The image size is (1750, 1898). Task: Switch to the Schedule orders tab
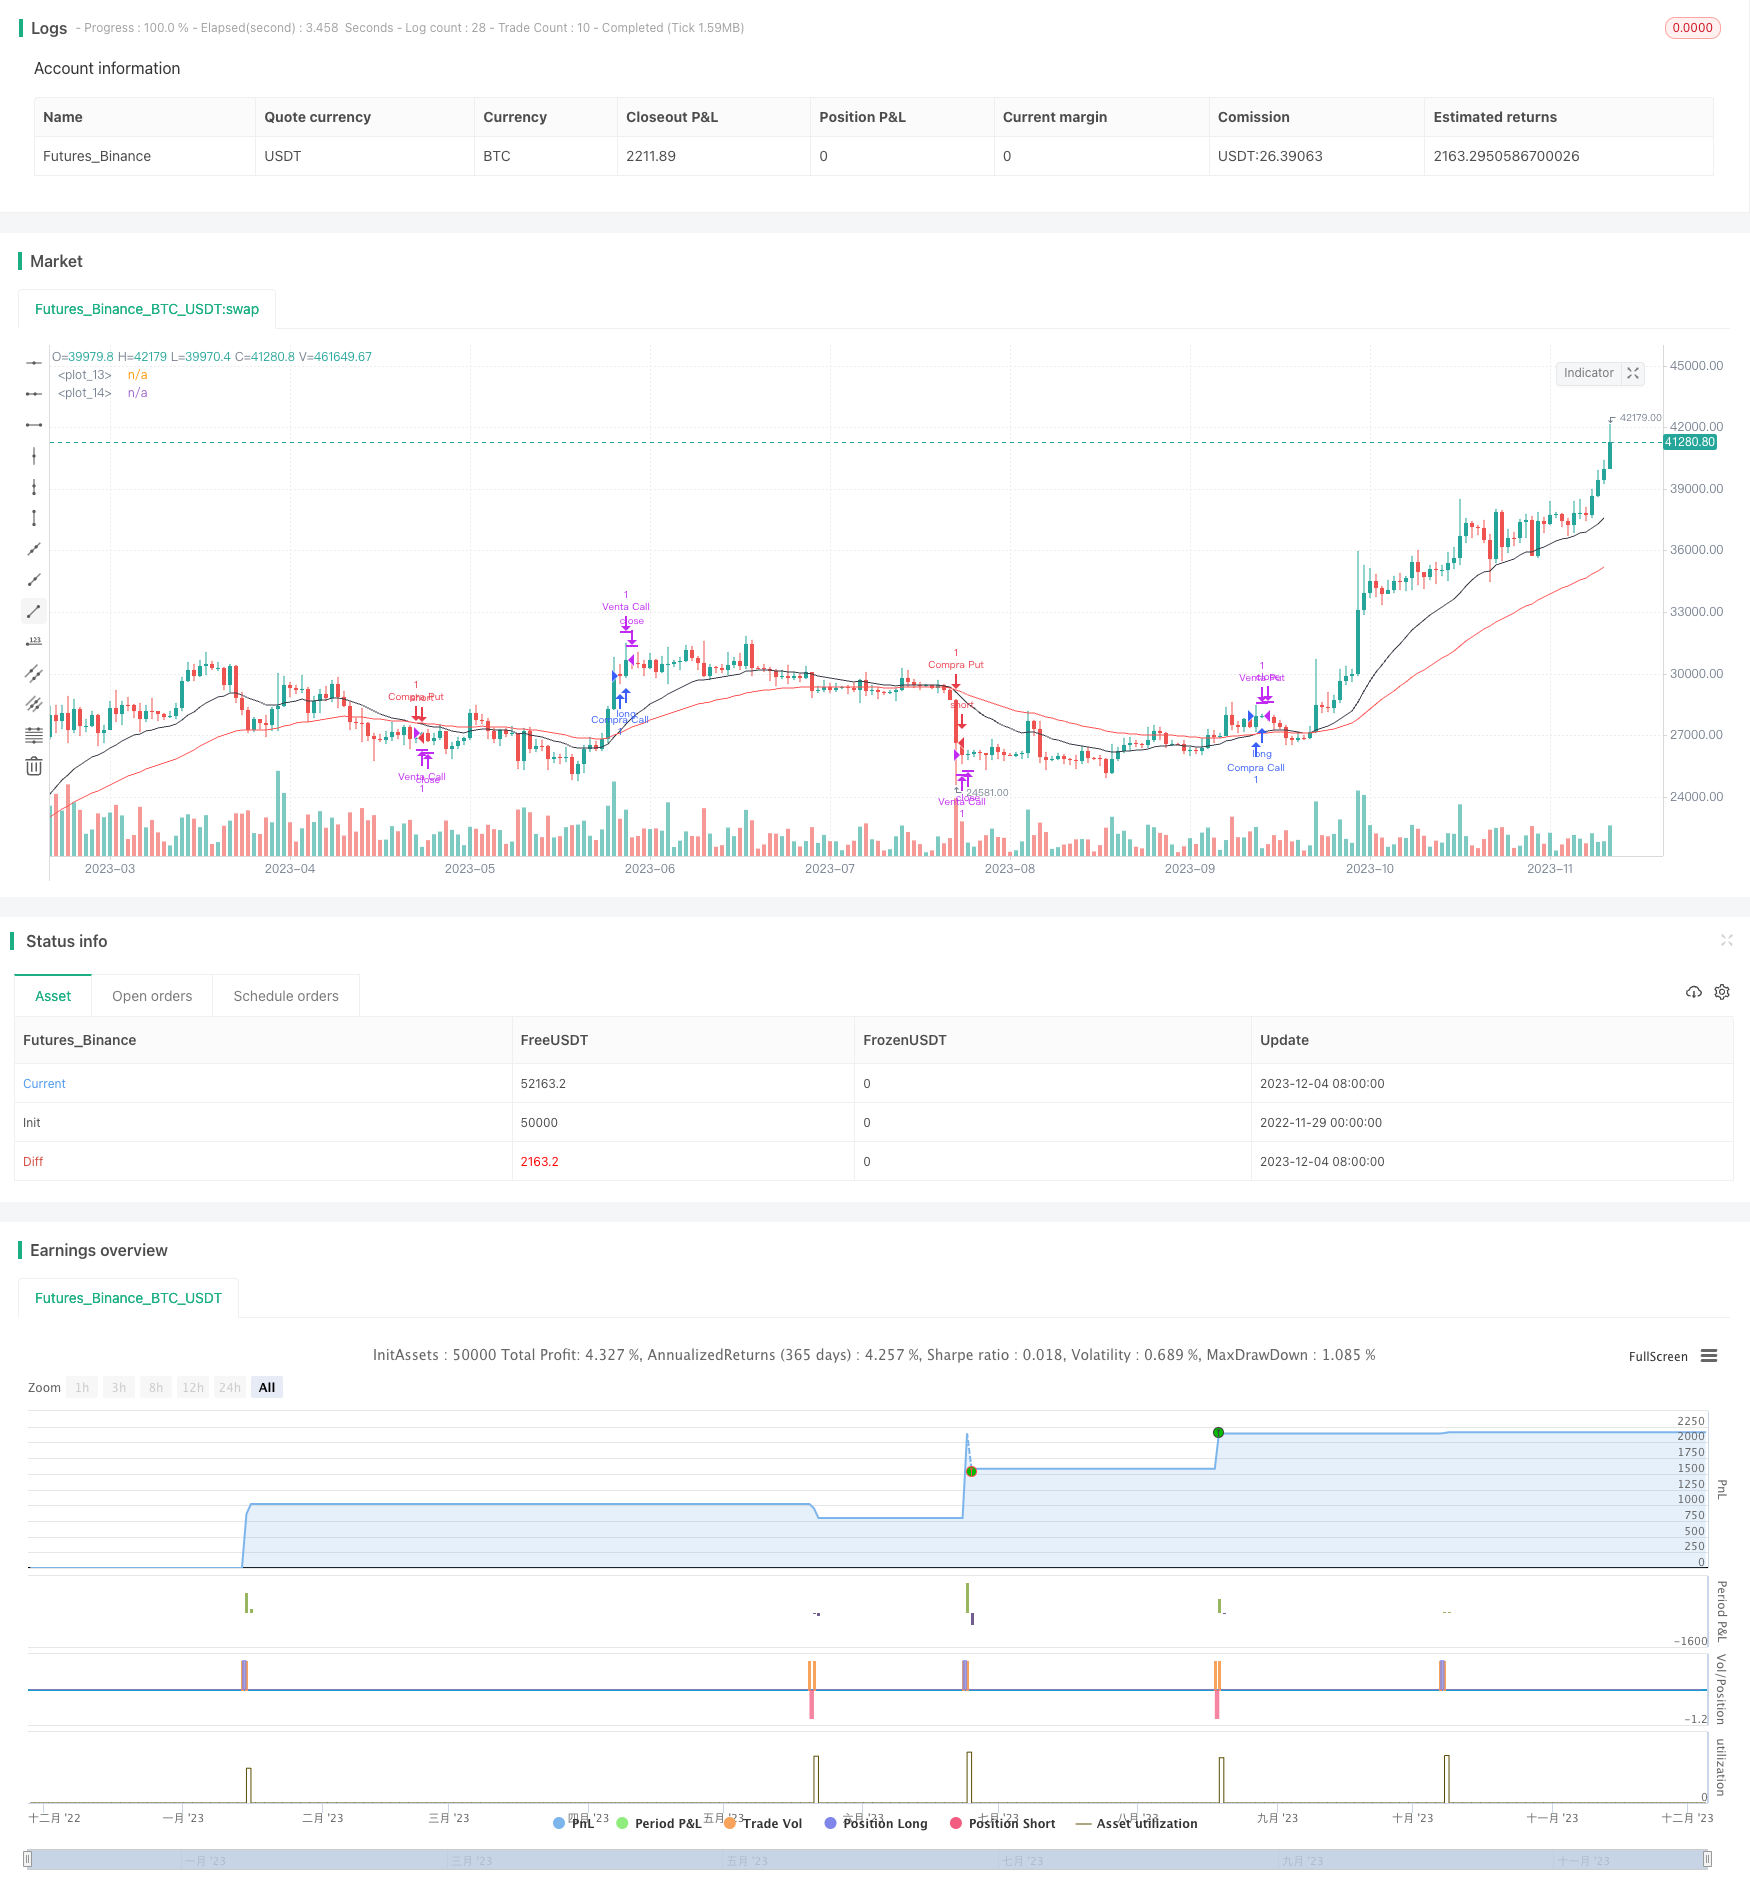286,996
